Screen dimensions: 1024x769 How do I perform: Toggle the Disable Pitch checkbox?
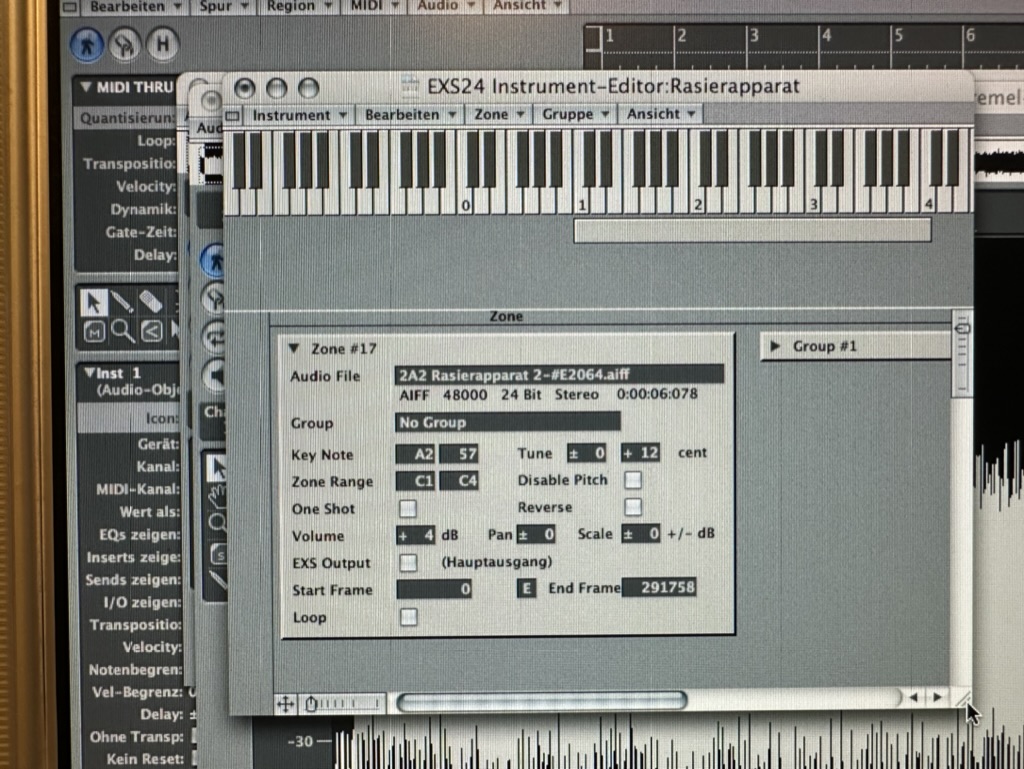[x=633, y=480]
